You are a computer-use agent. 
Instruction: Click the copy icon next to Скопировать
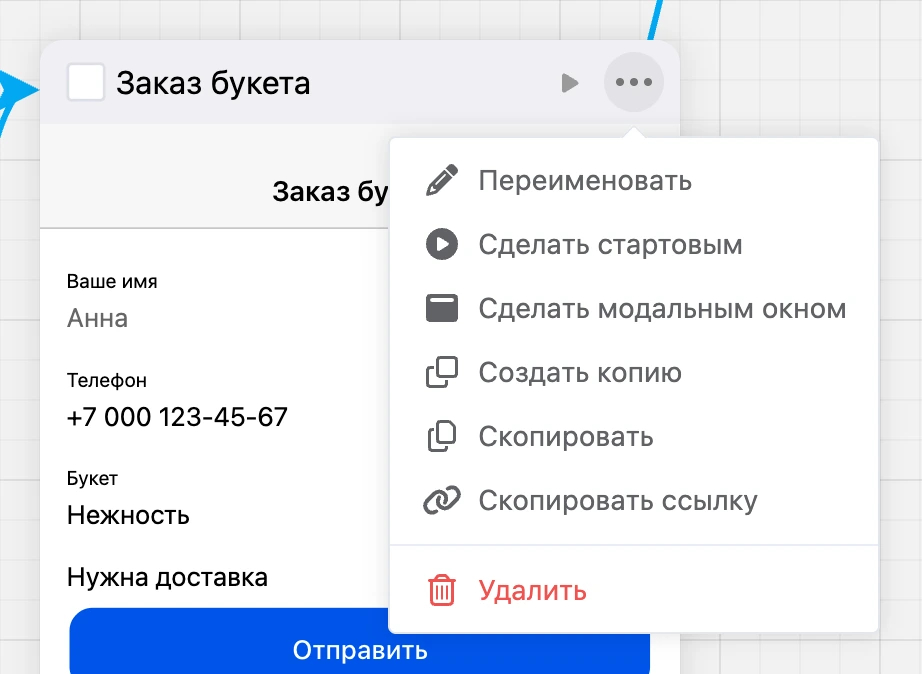coord(442,436)
